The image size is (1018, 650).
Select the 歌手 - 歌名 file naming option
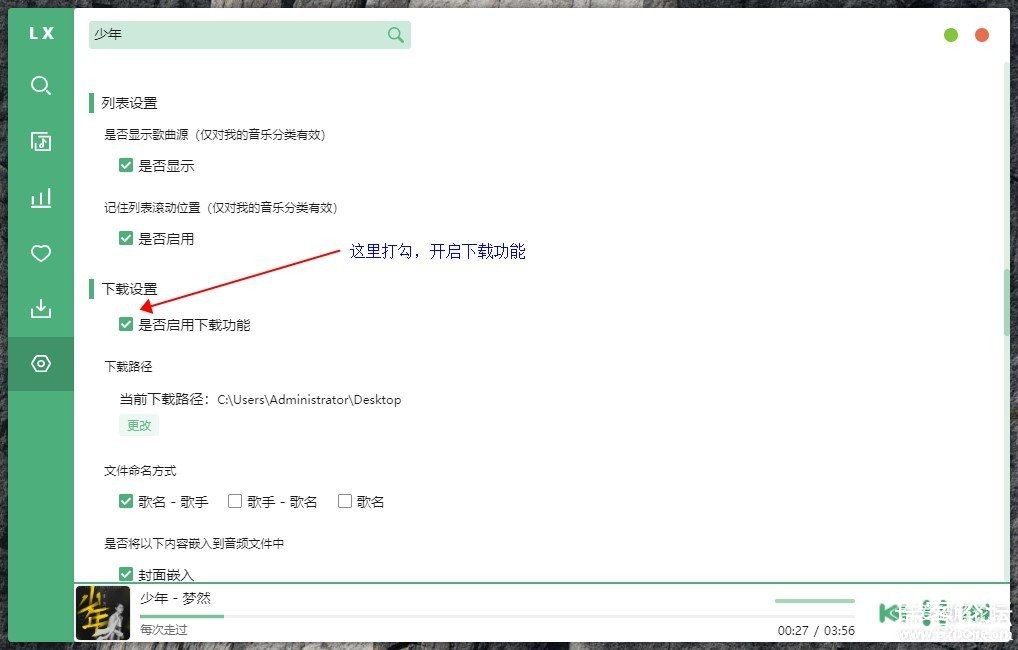[x=235, y=502]
